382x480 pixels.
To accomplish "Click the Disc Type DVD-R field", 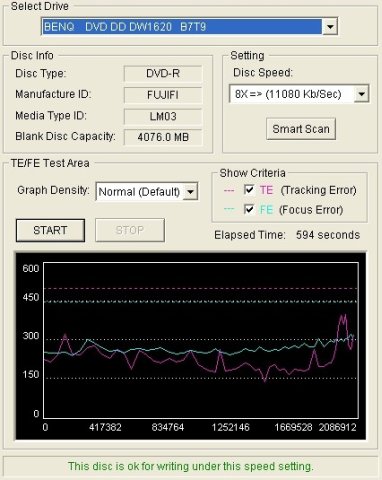I will (x=163, y=73).
